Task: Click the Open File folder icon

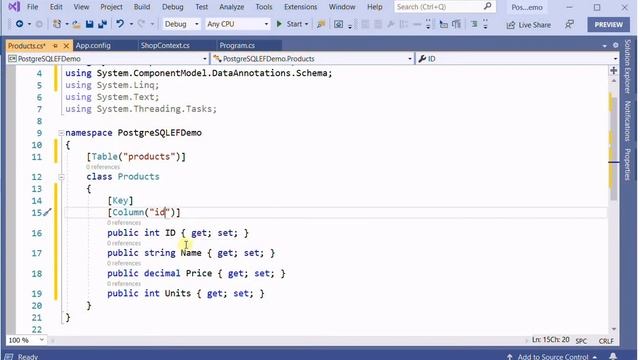Action: coord(76,24)
